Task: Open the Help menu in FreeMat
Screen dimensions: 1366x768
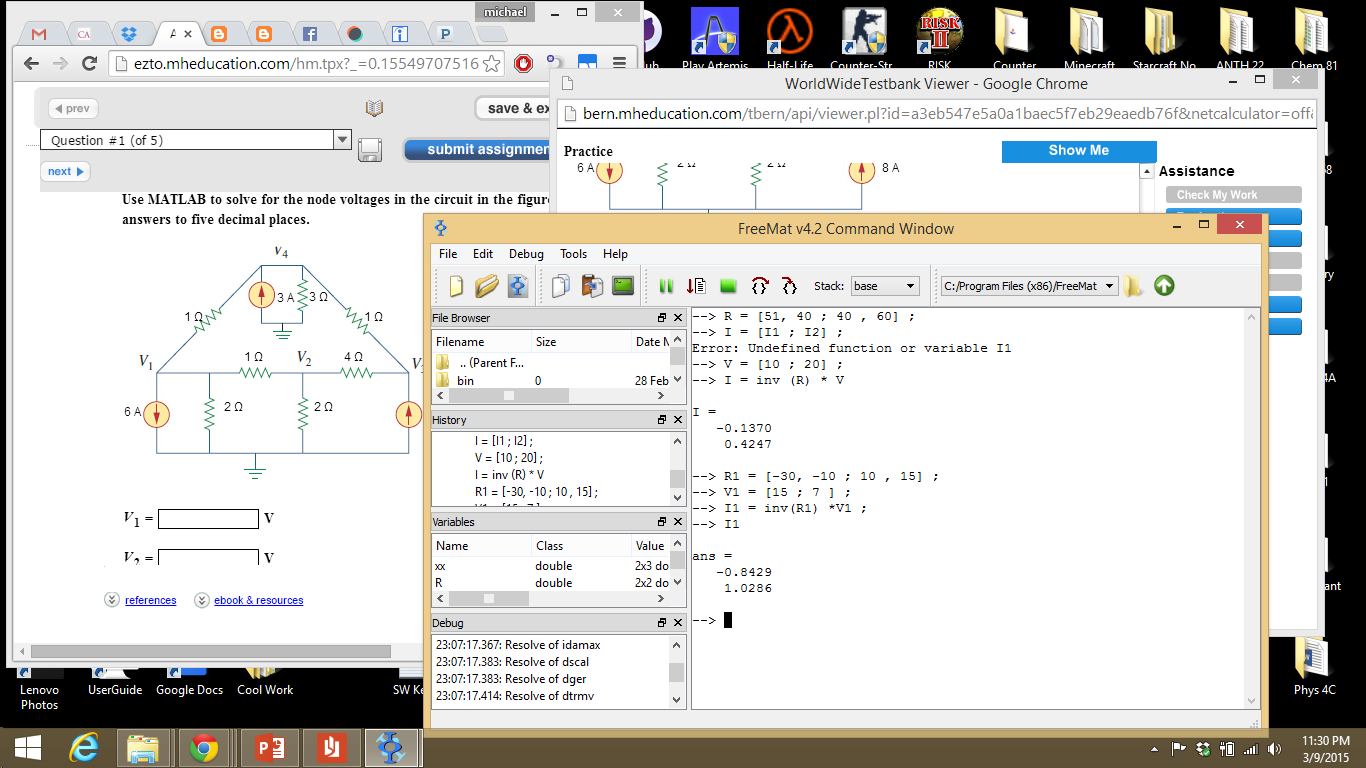Action: 616,254
